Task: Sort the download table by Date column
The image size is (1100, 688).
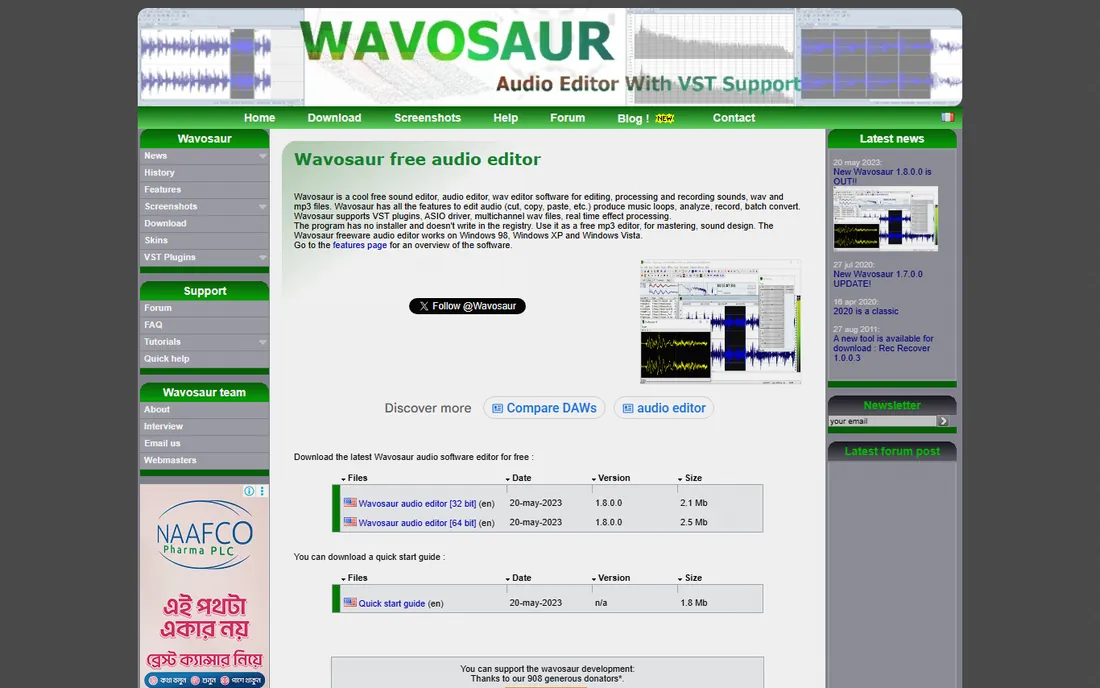Action: point(518,478)
